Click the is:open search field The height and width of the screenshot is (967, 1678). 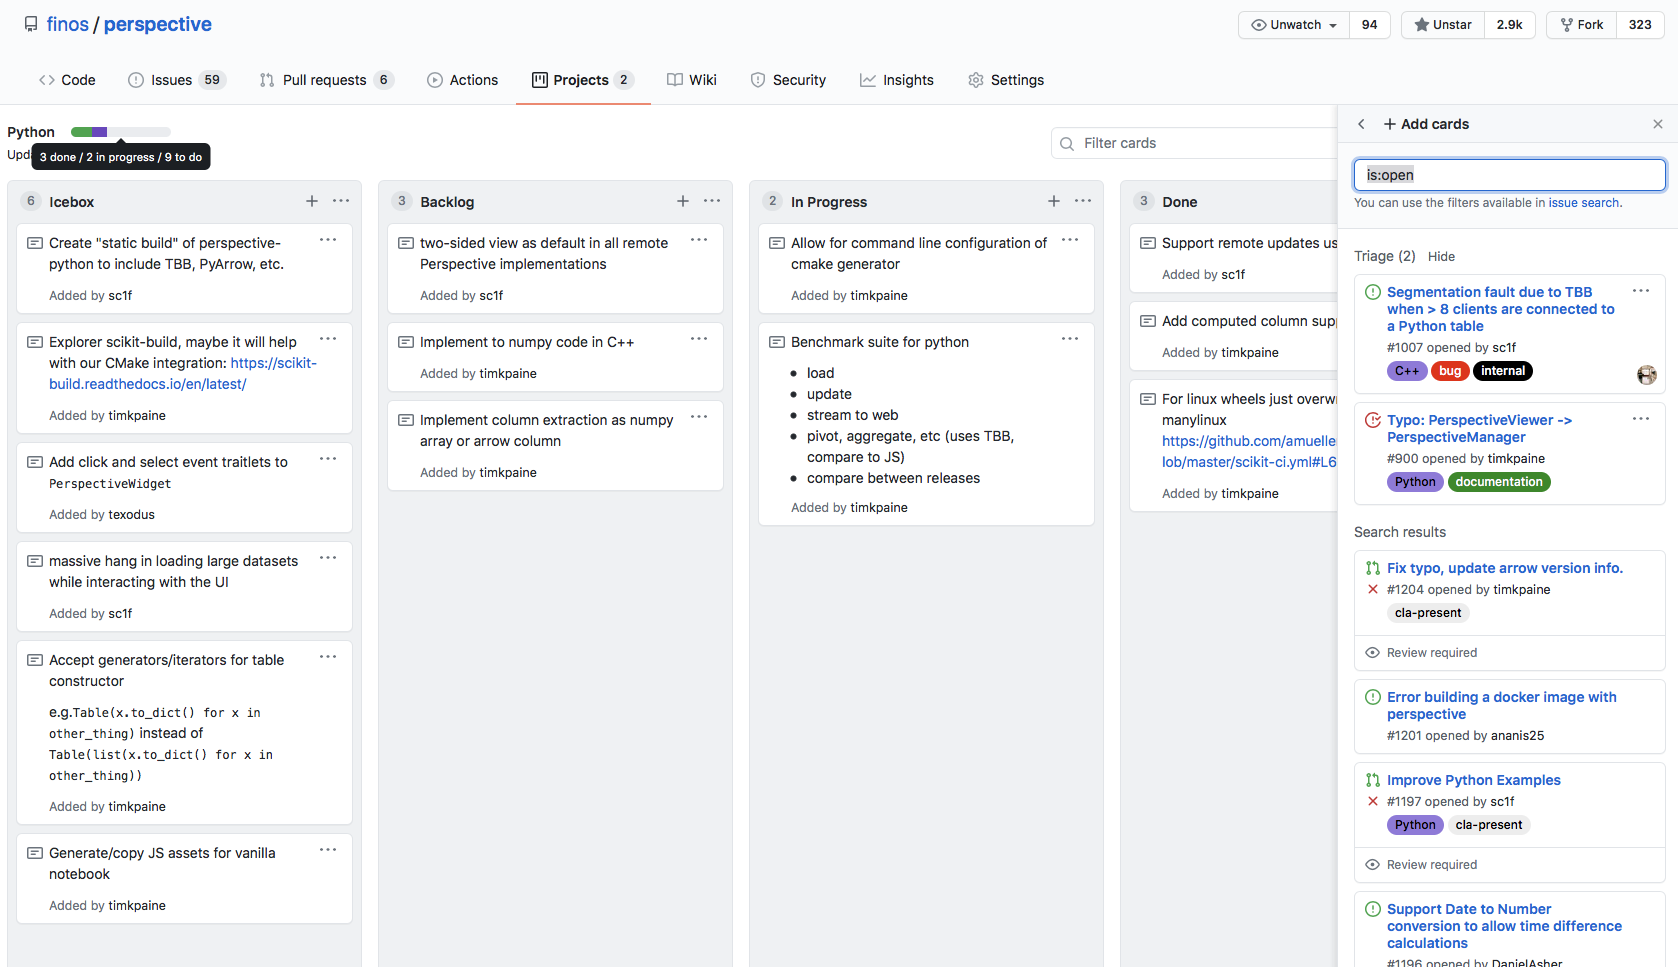pyautogui.click(x=1509, y=175)
